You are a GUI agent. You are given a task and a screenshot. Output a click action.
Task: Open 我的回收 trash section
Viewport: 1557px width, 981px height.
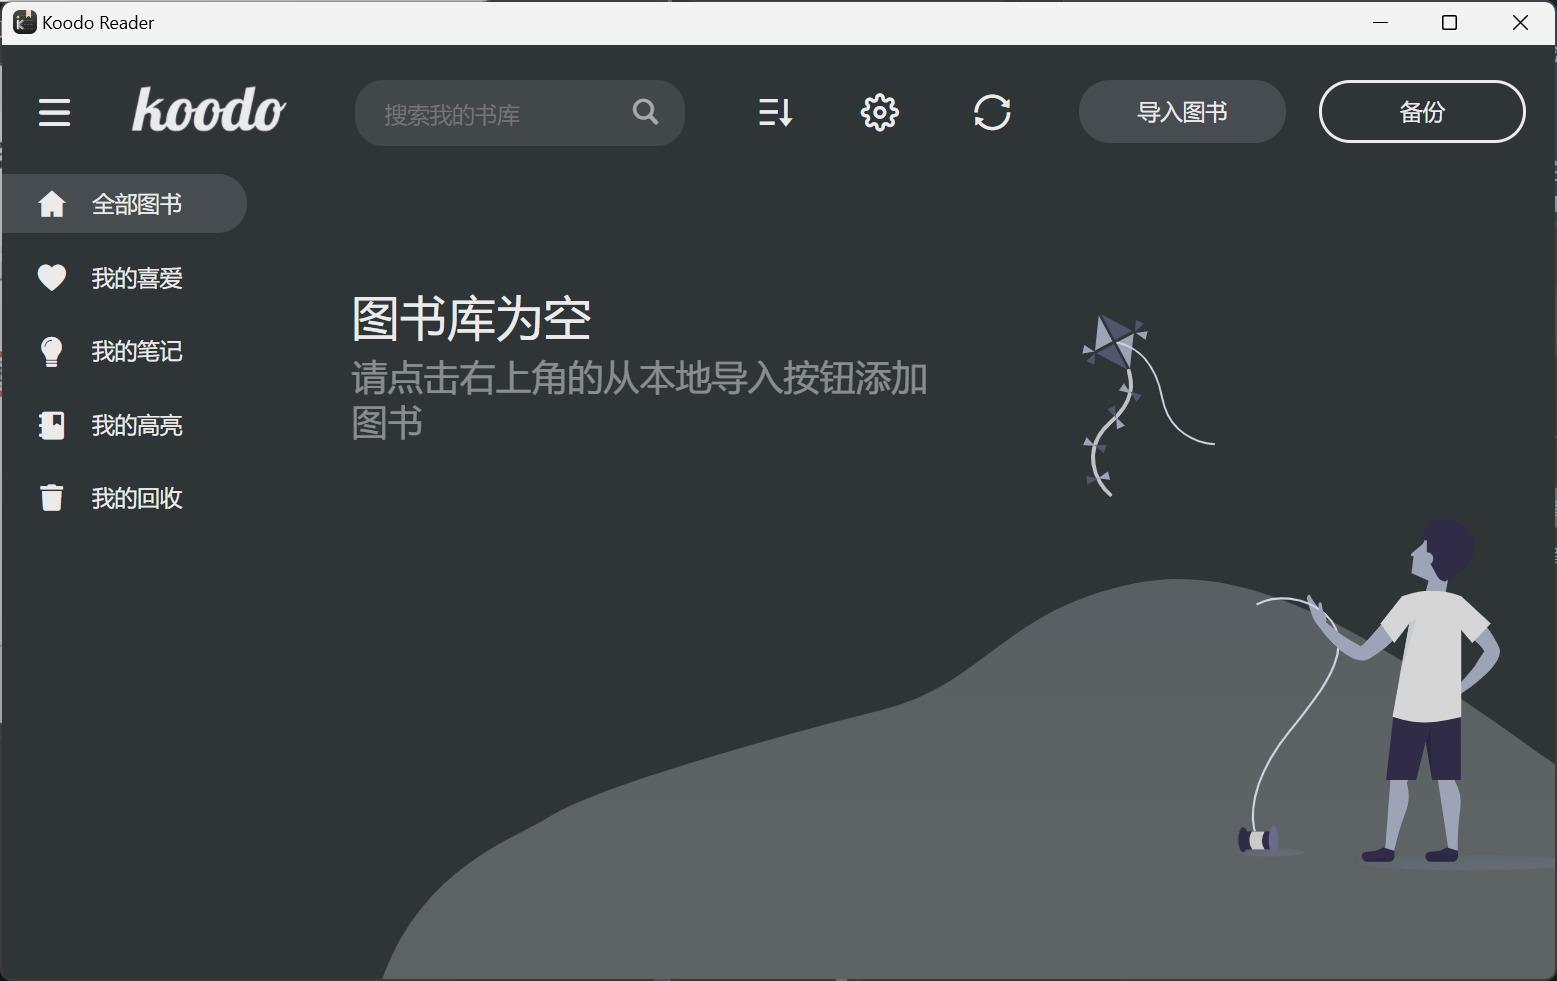124,498
